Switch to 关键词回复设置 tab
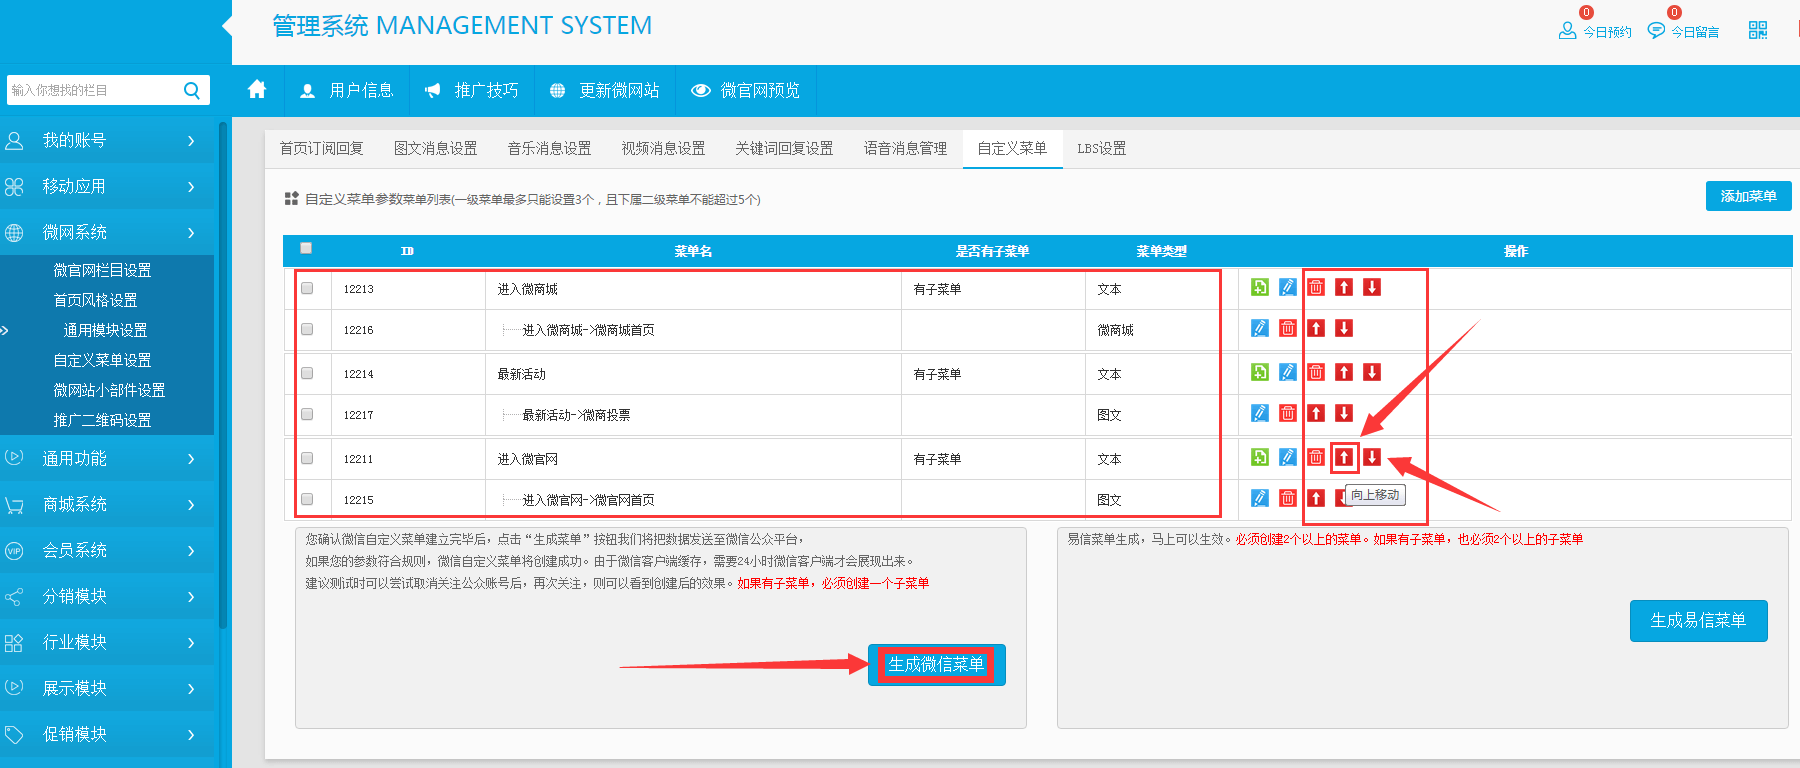 tap(784, 149)
